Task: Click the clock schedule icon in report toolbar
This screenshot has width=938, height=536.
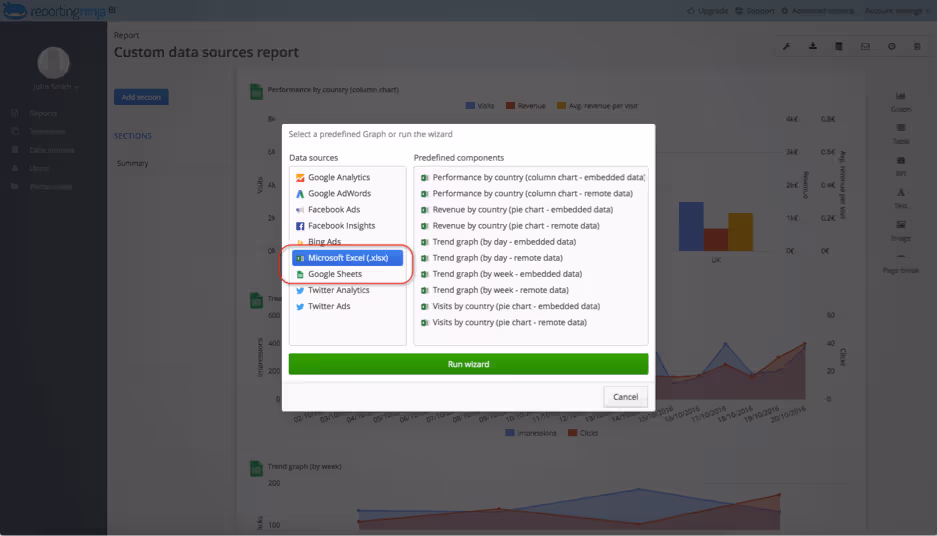Action: point(892,47)
